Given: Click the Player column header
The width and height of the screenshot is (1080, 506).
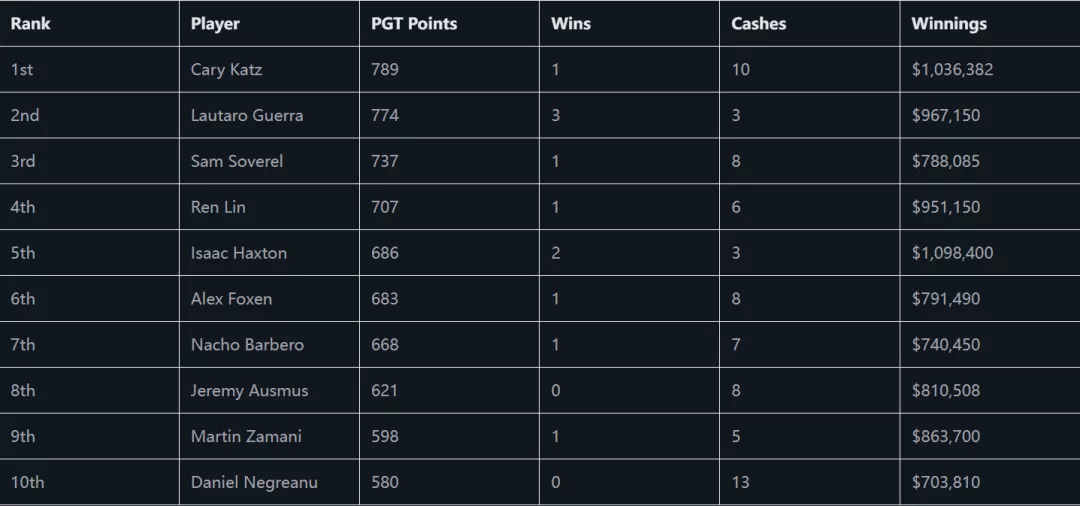Looking at the screenshot, I should 215,23.
